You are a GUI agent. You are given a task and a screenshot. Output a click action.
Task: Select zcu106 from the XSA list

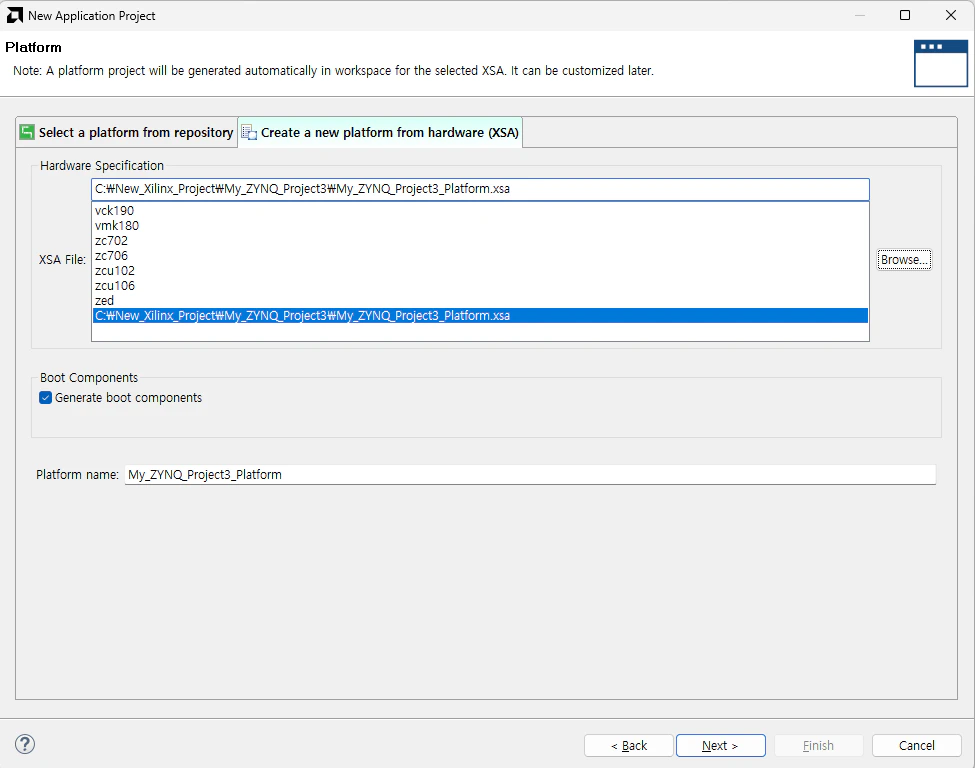480,285
